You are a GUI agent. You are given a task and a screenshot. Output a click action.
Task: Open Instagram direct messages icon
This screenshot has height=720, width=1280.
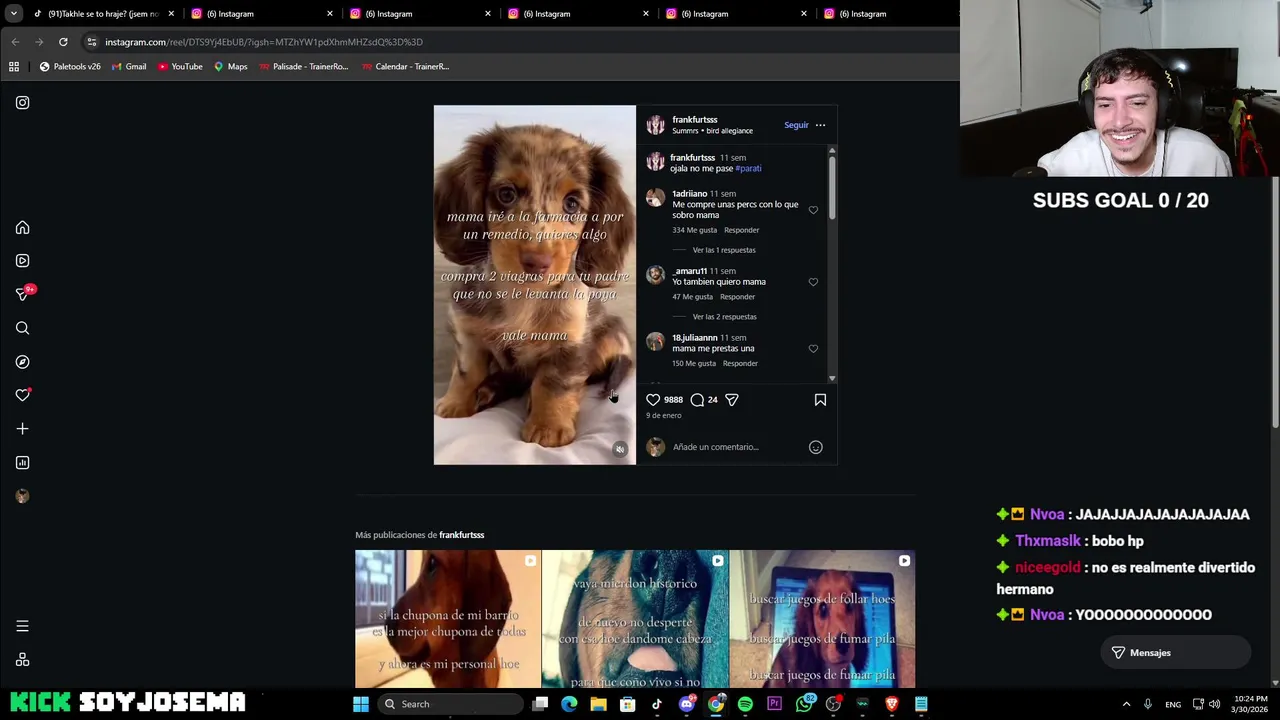22,294
